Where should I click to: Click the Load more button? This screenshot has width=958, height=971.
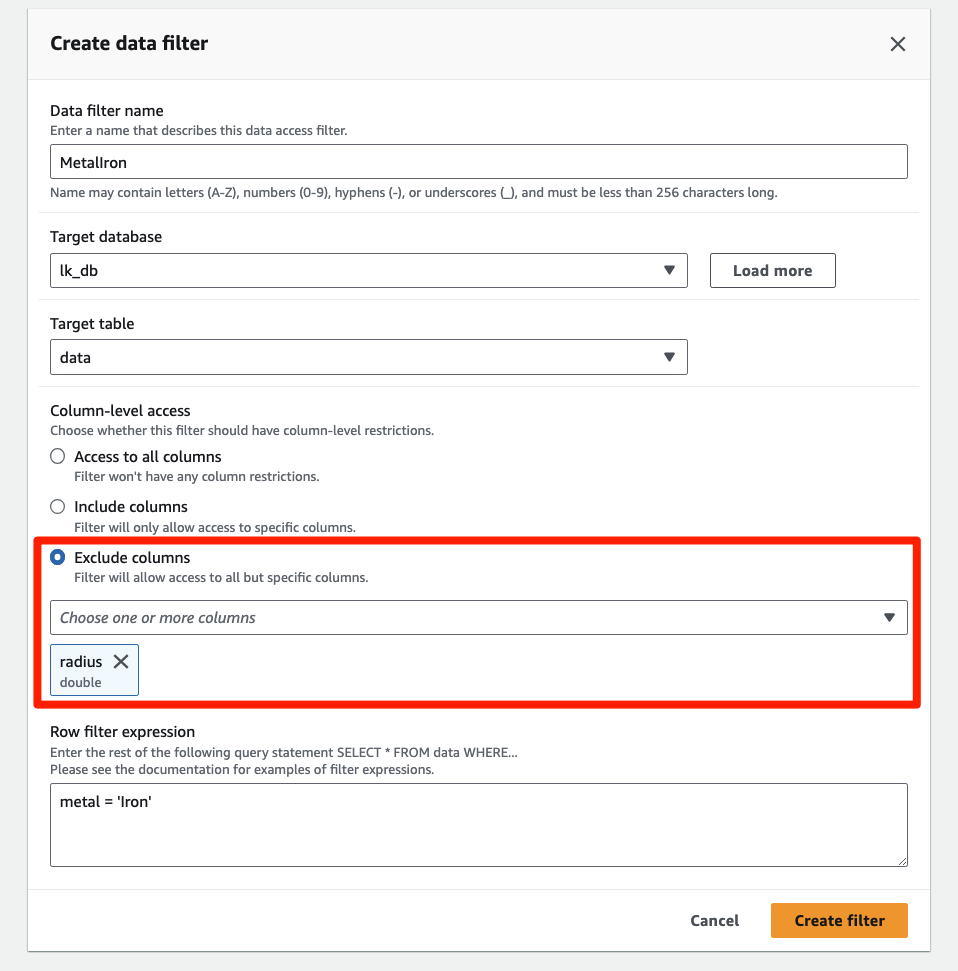(x=772, y=271)
